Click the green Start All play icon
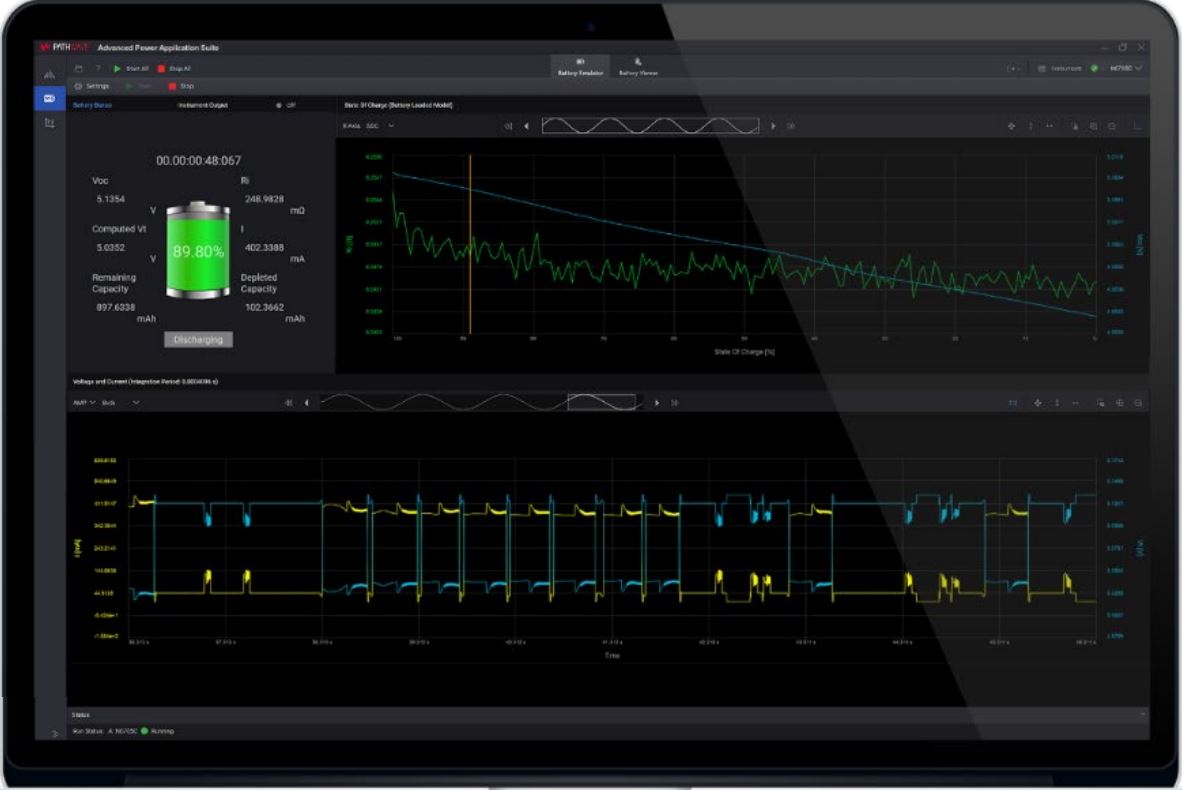1182x790 pixels. click(x=117, y=69)
